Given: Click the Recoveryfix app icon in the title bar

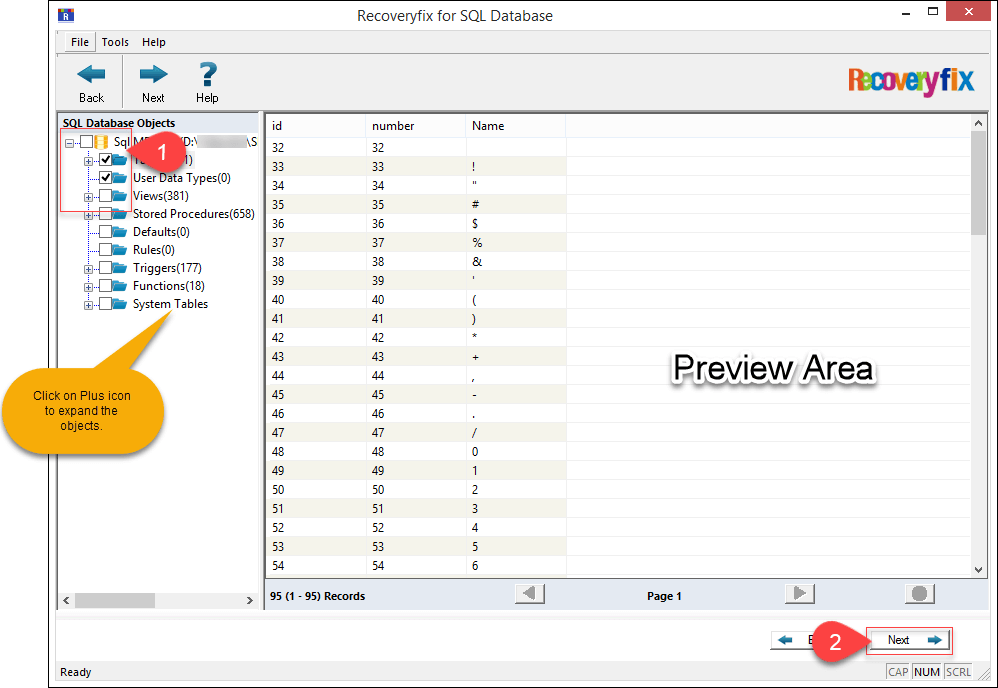Looking at the screenshot, I should [66, 15].
